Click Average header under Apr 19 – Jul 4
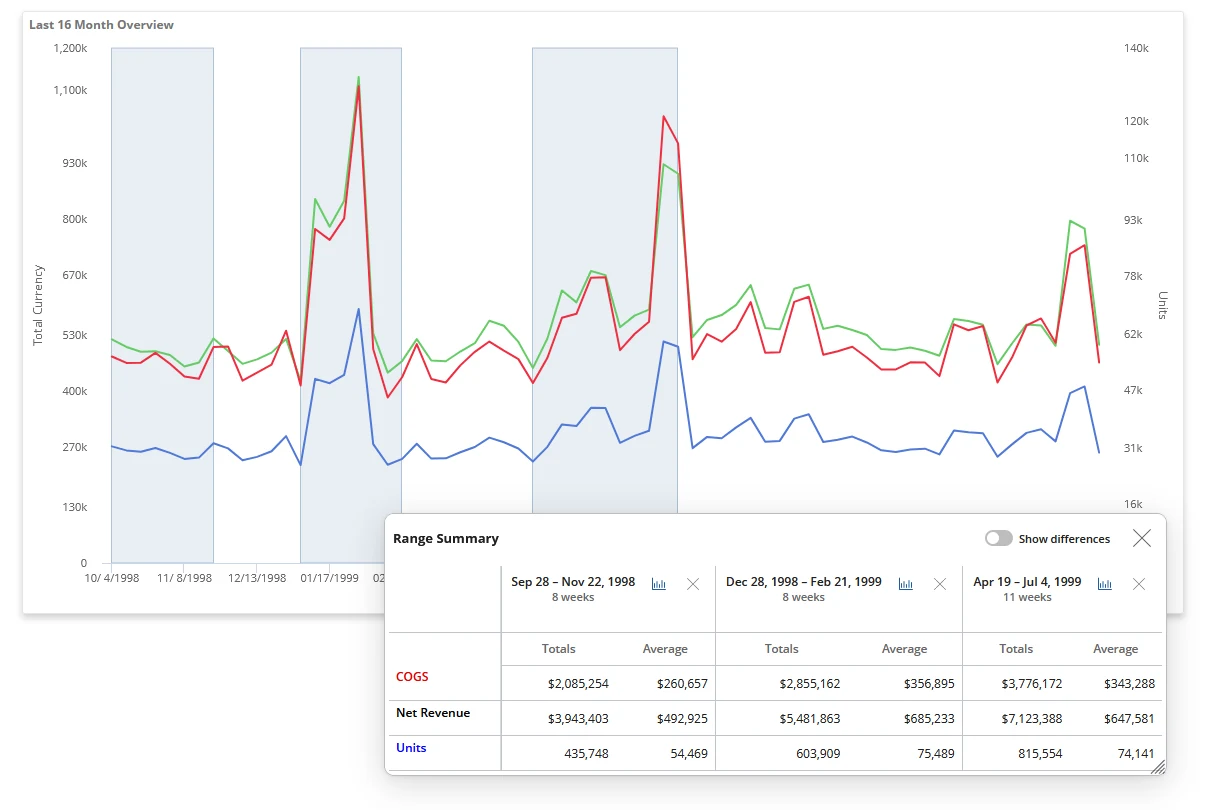Screen dimensions: 1228x810 pos(1116,649)
